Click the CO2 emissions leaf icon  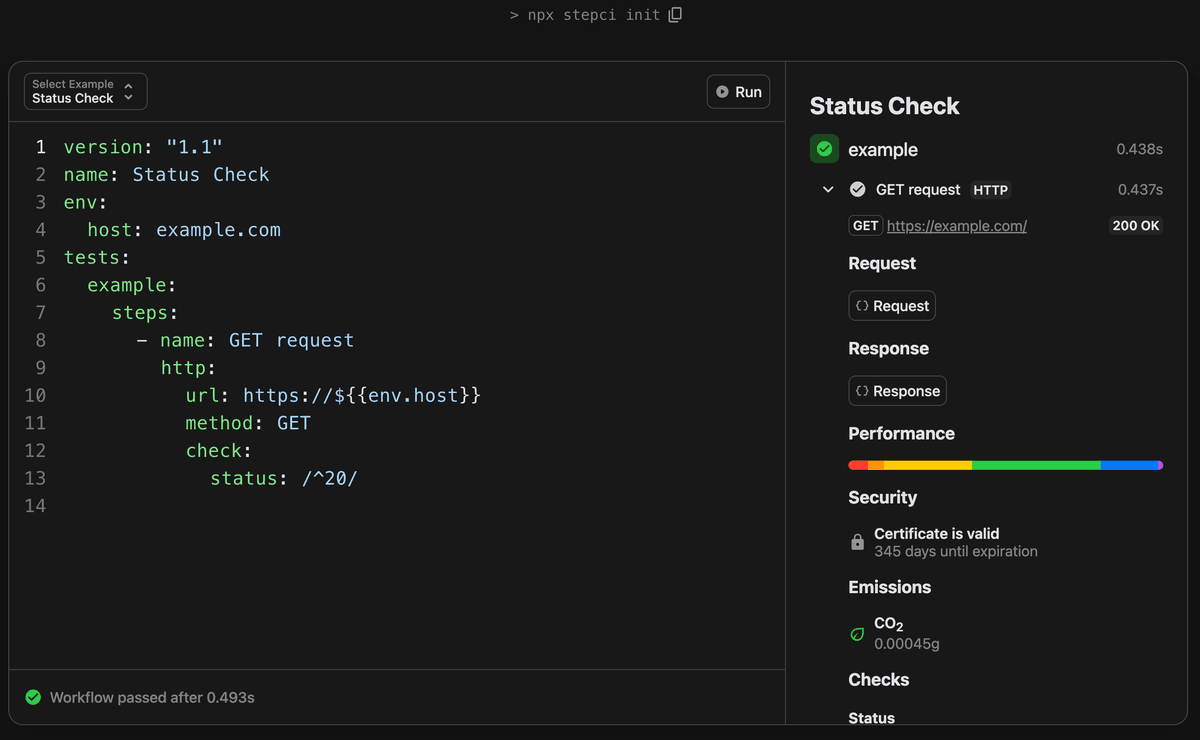click(x=857, y=634)
